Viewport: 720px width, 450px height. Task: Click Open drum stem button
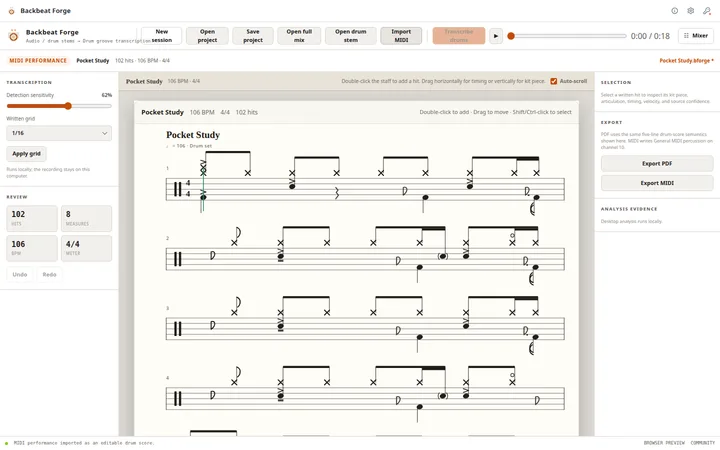(351, 36)
